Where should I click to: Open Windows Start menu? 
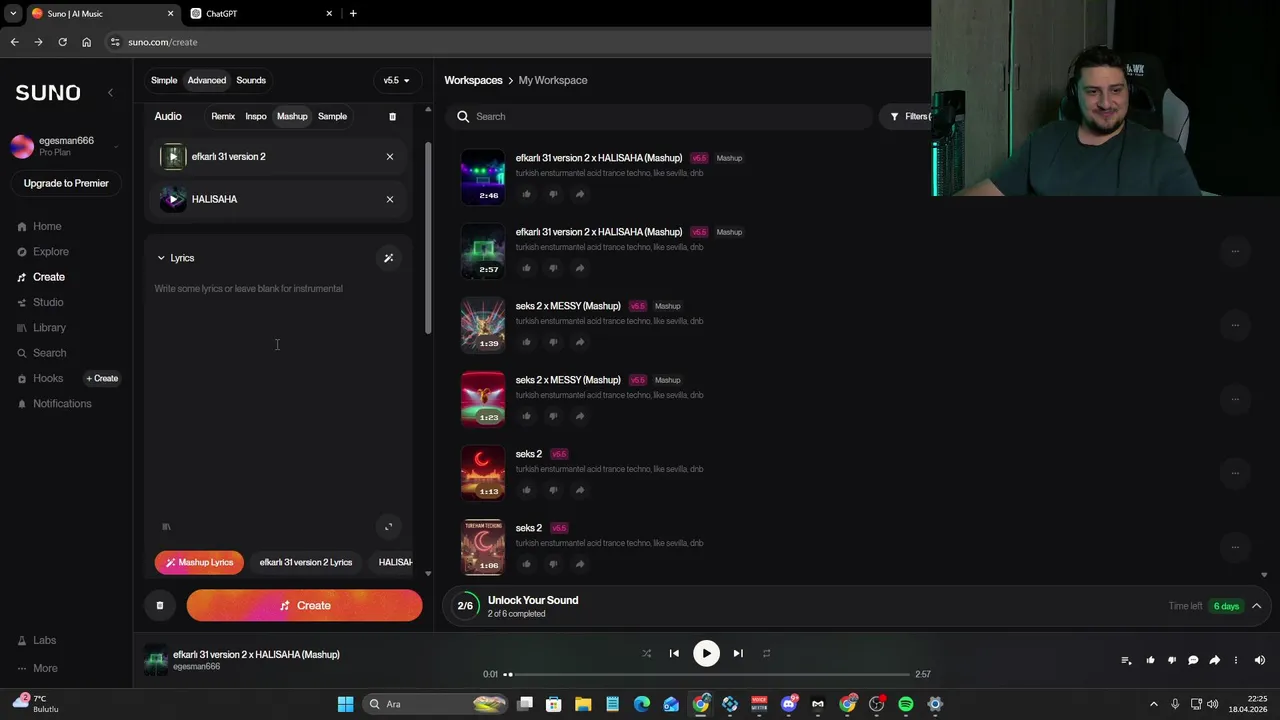pos(345,704)
